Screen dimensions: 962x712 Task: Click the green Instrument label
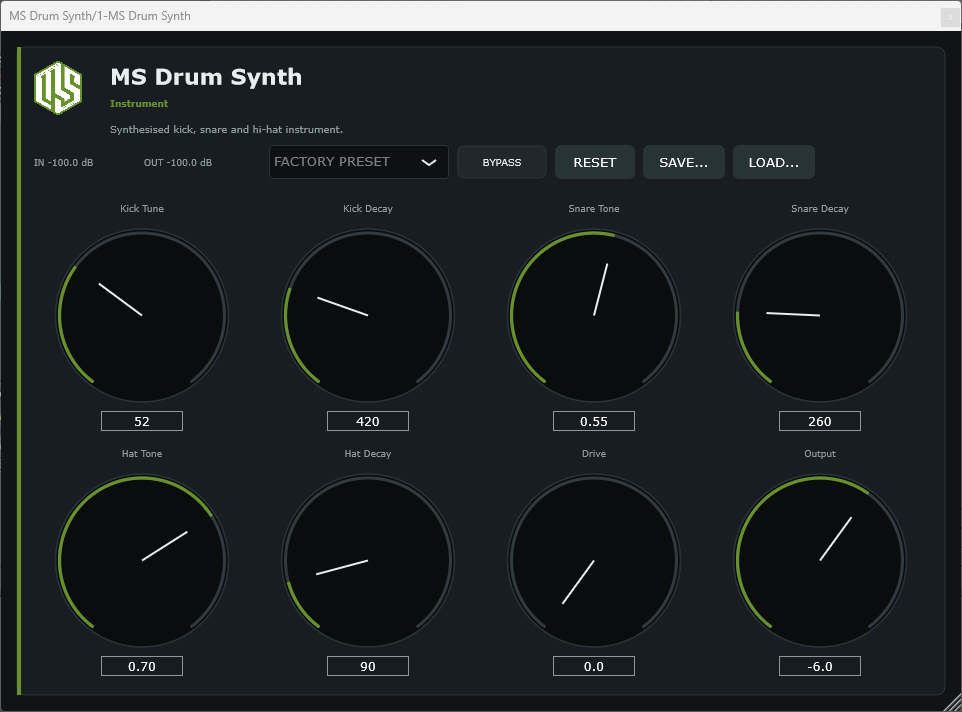(139, 104)
